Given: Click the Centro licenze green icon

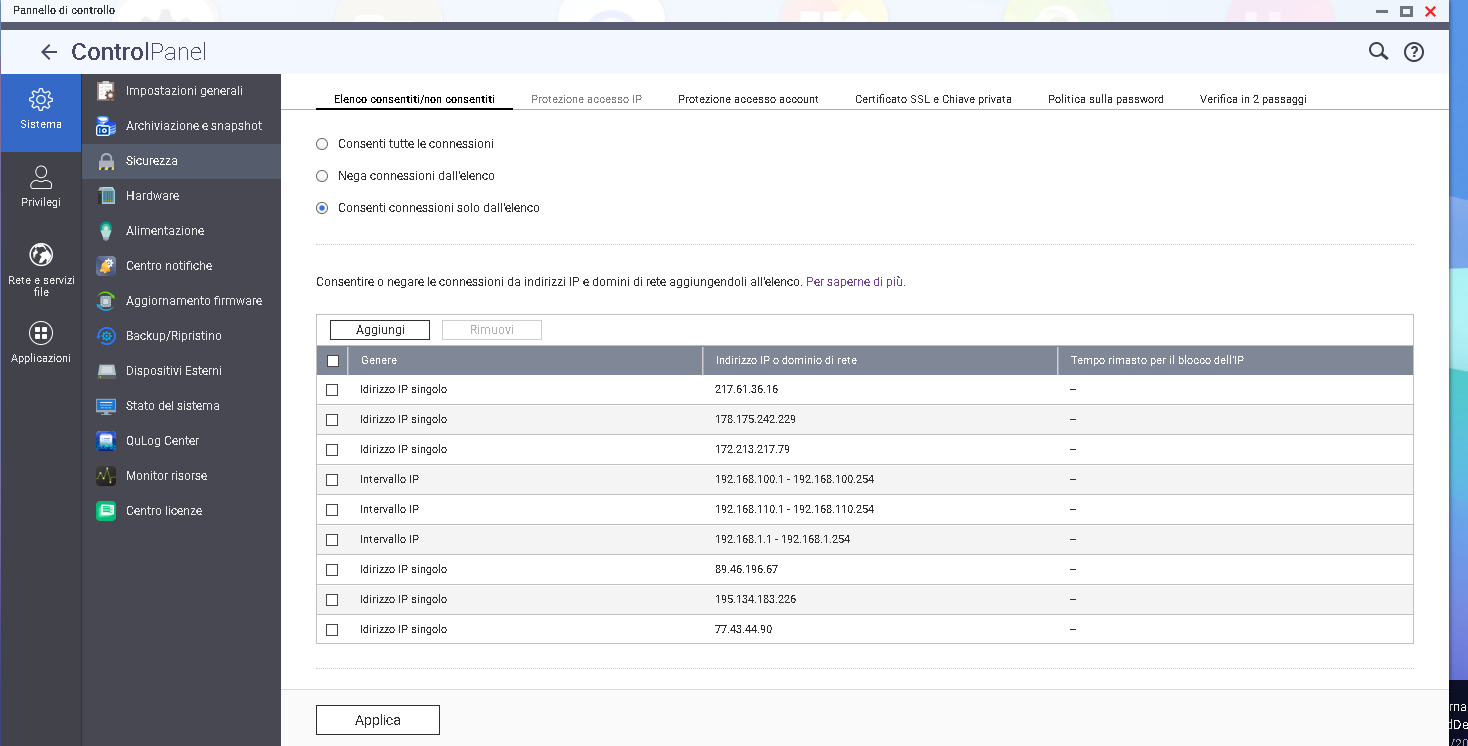Looking at the screenshot, I should coord(106,511).
